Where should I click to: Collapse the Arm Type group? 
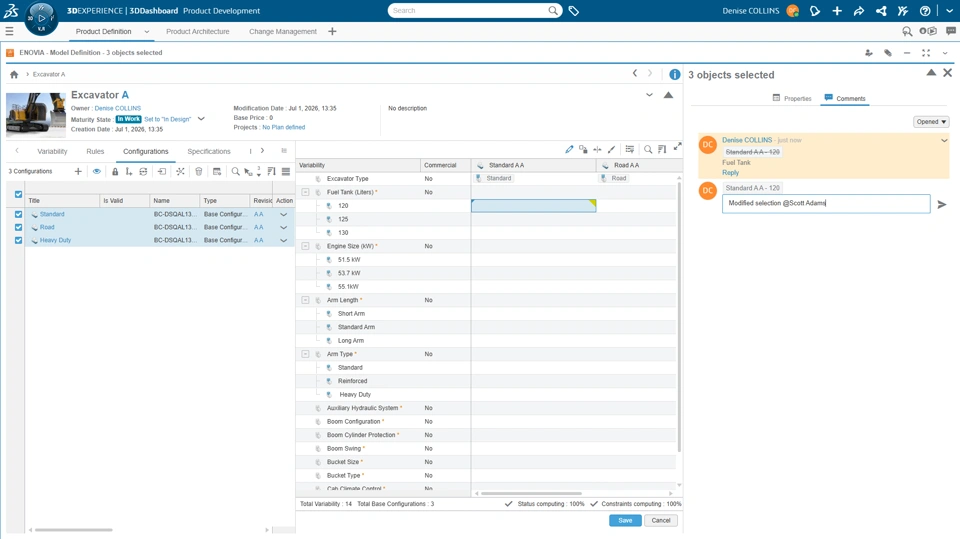pyautogui.click(x=305, y=354)
